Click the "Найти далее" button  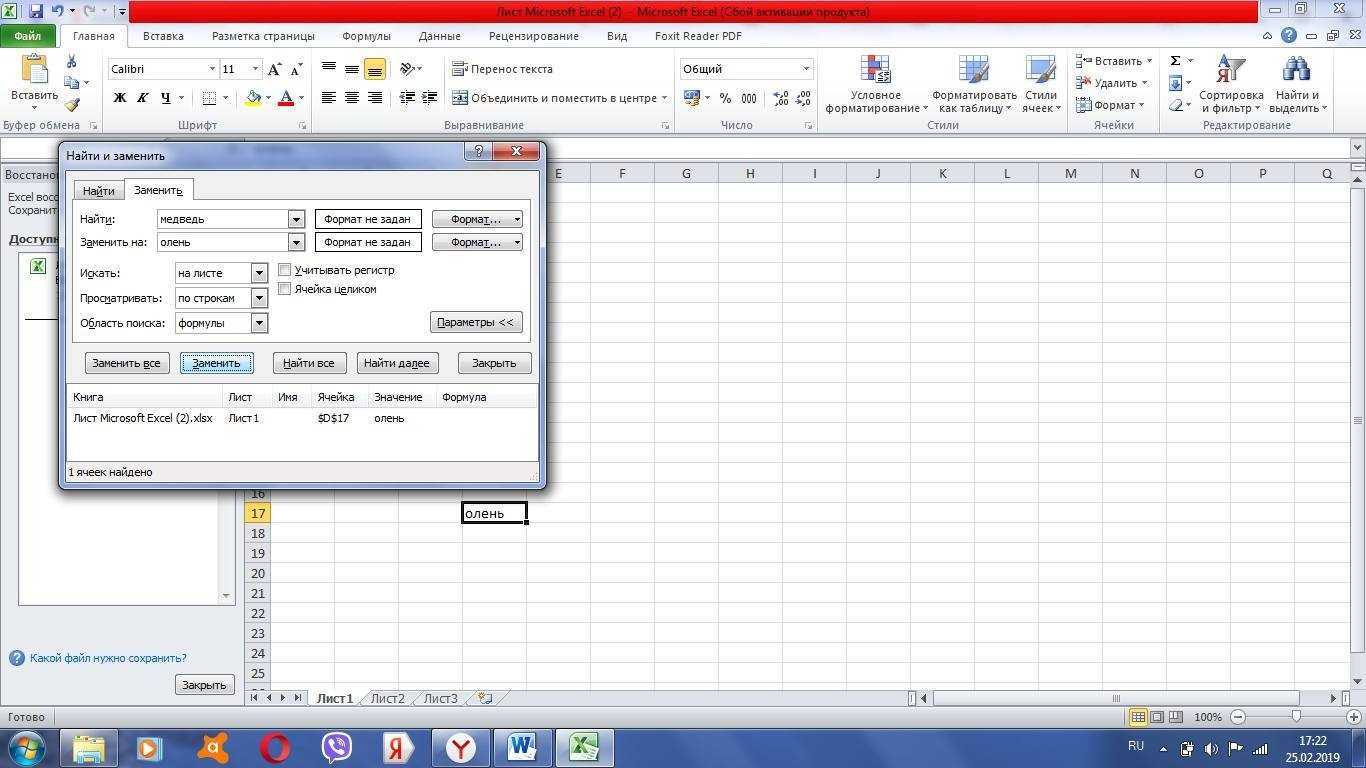tap(397, 363)
